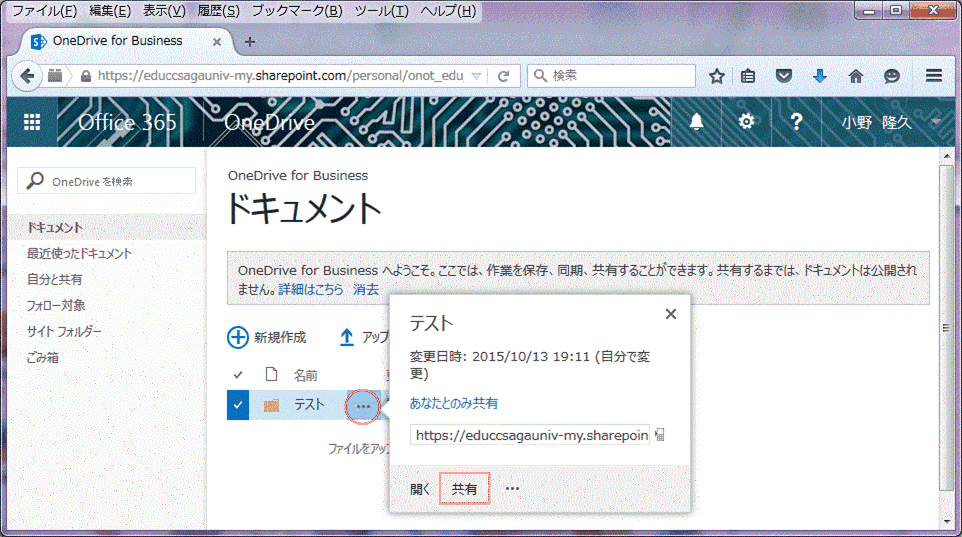
Task: Click 新規作成 to create new item
Action: [280, 337]
